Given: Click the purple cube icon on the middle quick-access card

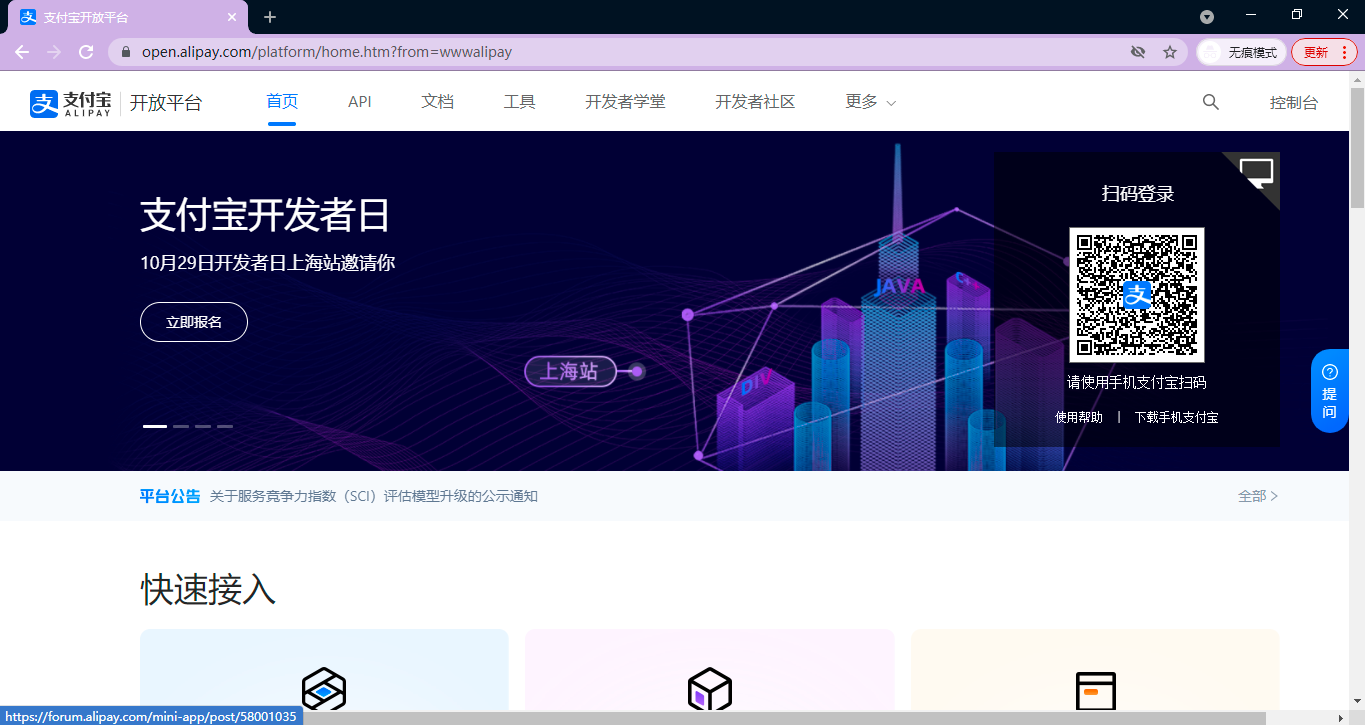Looking at the screenshot, I should click(709, 690).
